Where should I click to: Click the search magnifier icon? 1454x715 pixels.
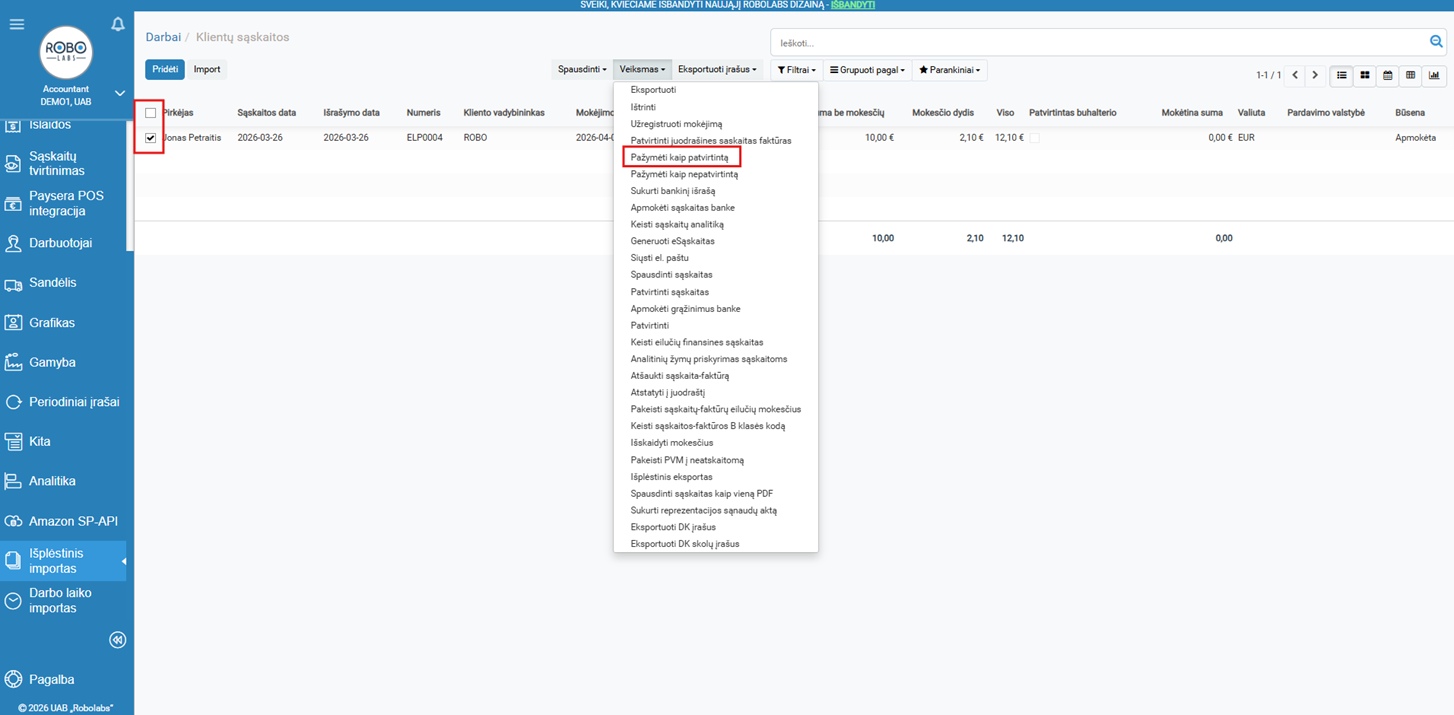click(x=1436, y=42)
